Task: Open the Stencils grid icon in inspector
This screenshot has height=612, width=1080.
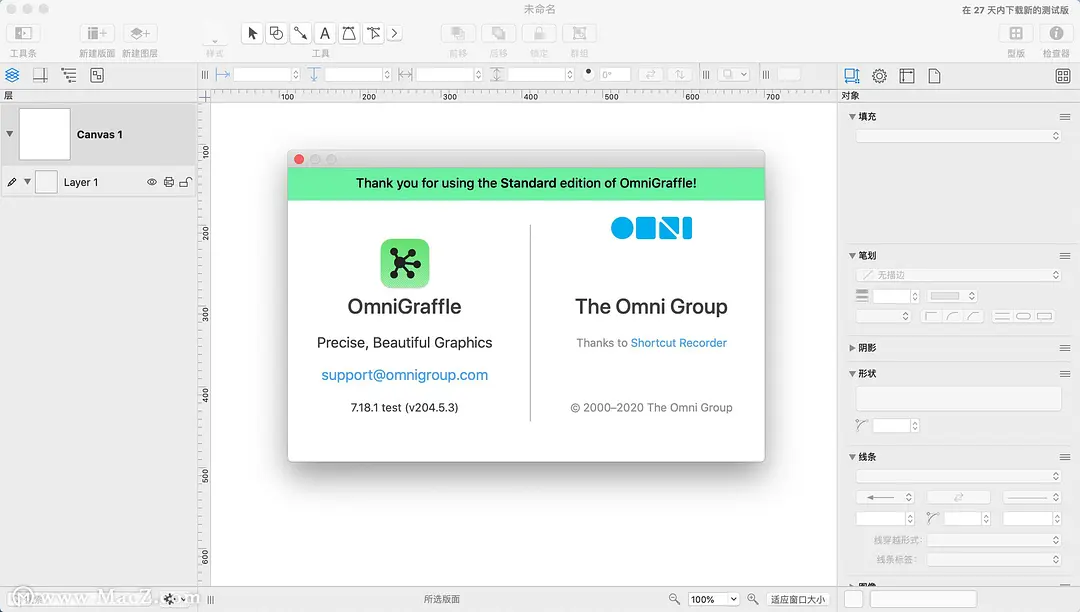Action: [x=1063, y=76]
